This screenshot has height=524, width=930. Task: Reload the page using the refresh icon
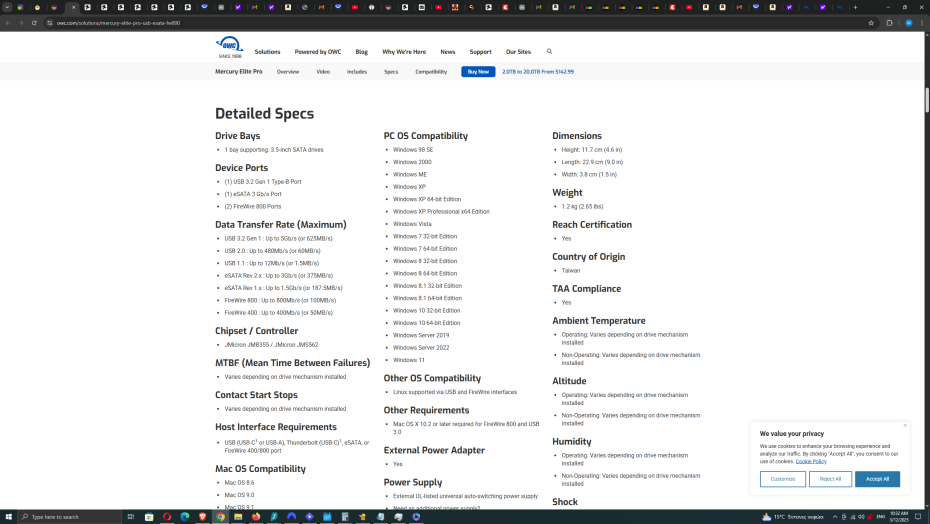point(33,22)
